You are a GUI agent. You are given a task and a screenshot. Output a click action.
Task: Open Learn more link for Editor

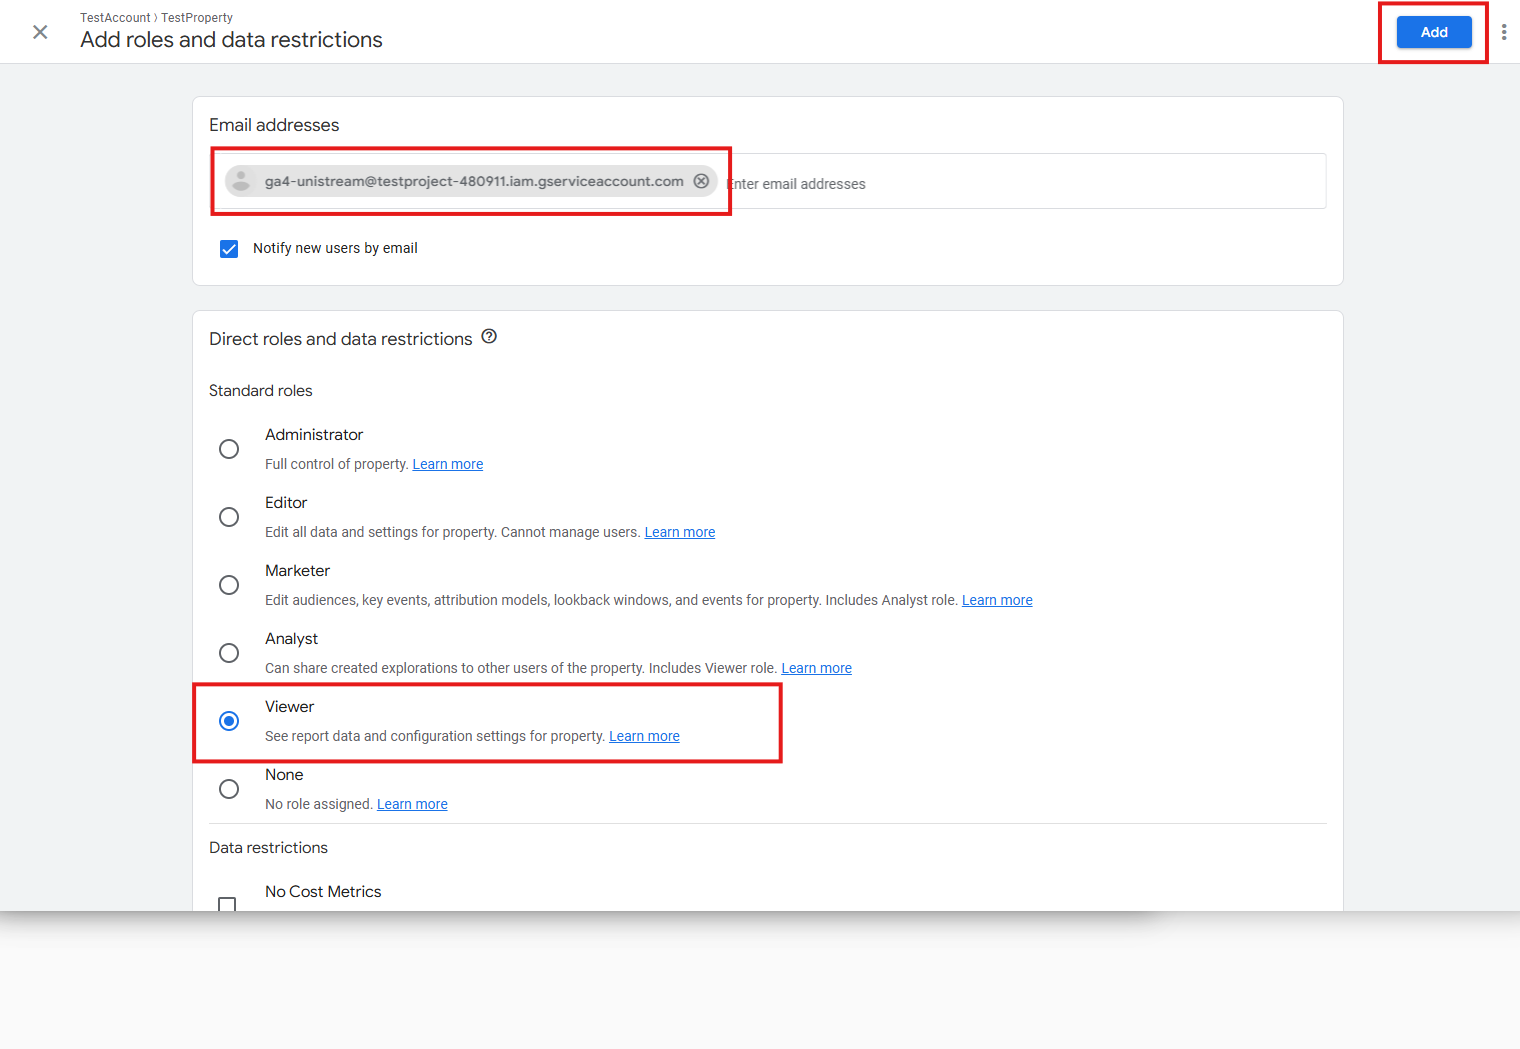(x=679, y=532)
